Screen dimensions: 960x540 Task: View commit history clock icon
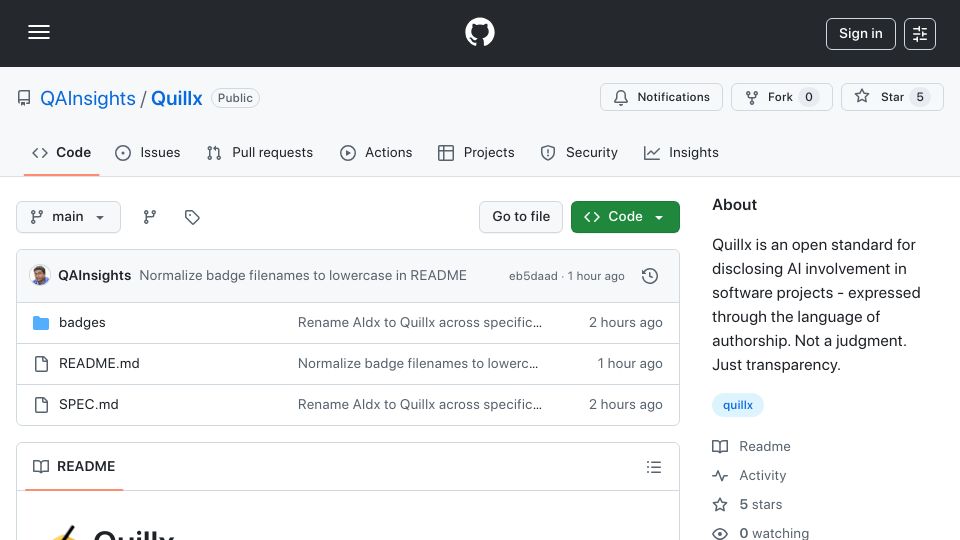(650, 276)
